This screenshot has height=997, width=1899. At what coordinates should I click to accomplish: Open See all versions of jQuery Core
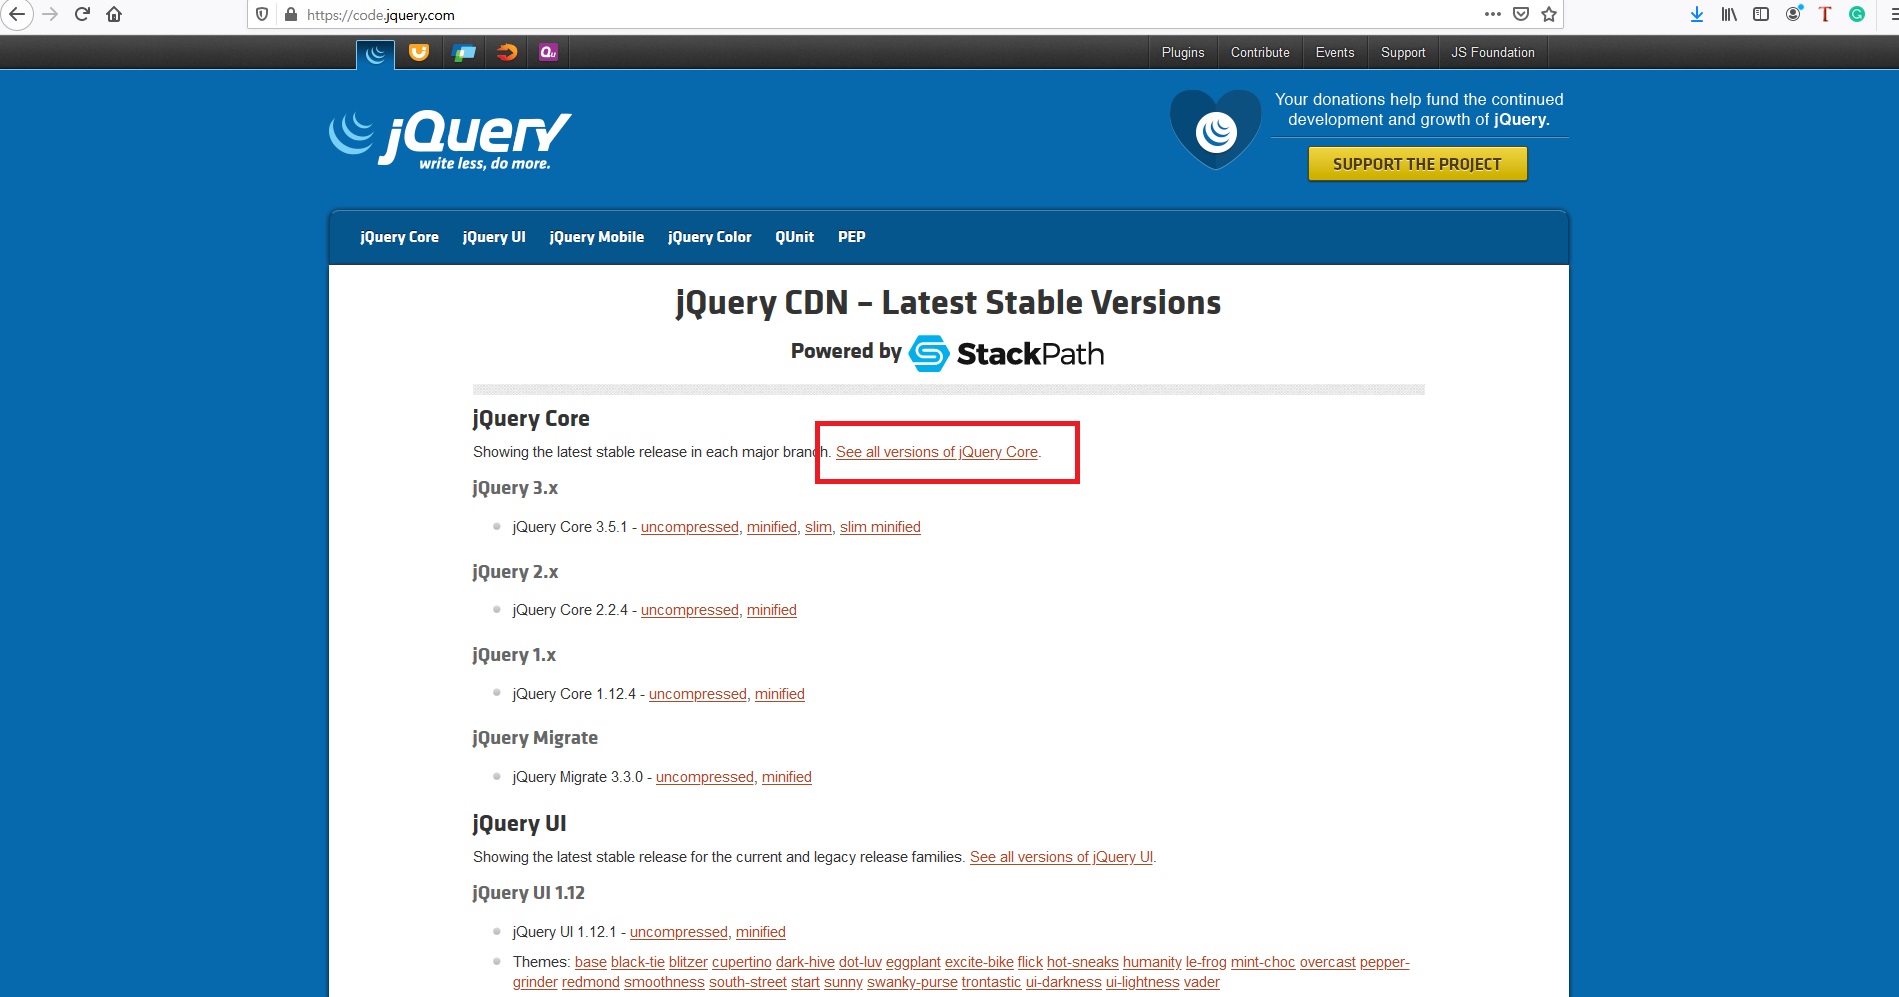pyautogui.click(x=937, y=452)
